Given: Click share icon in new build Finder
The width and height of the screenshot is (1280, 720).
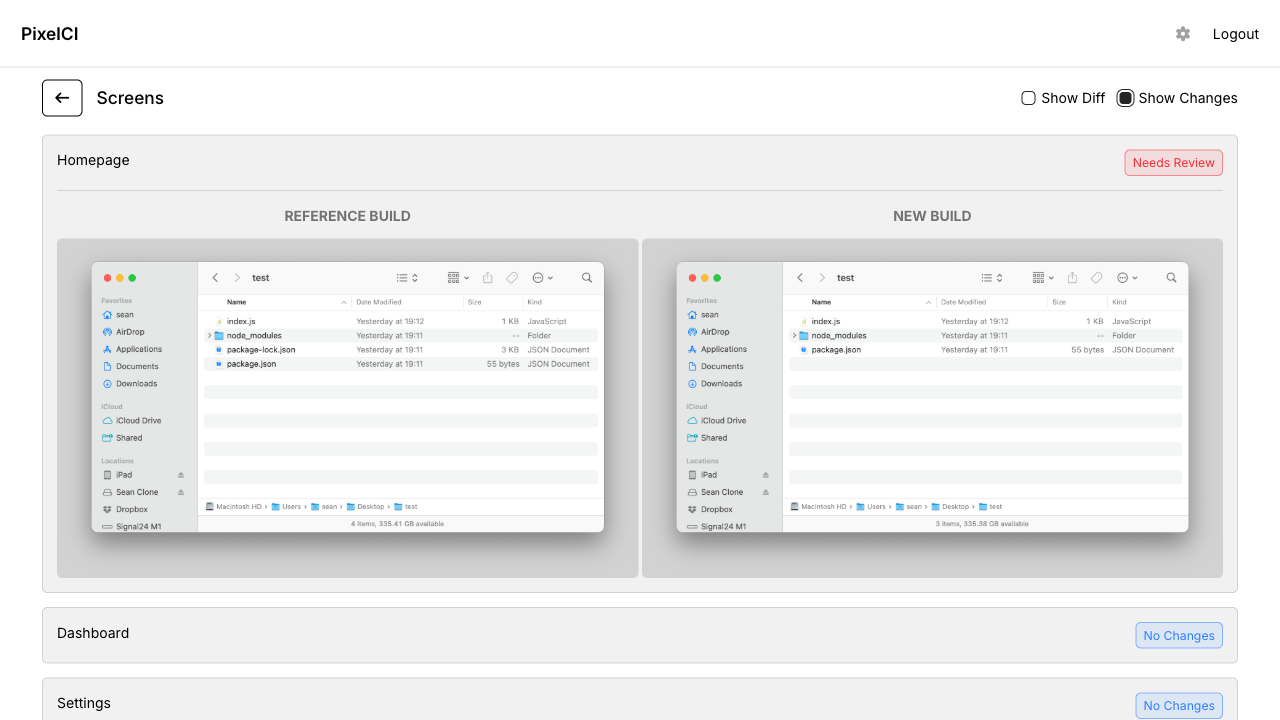Looking at the screenshot, I should (1072, 278).
